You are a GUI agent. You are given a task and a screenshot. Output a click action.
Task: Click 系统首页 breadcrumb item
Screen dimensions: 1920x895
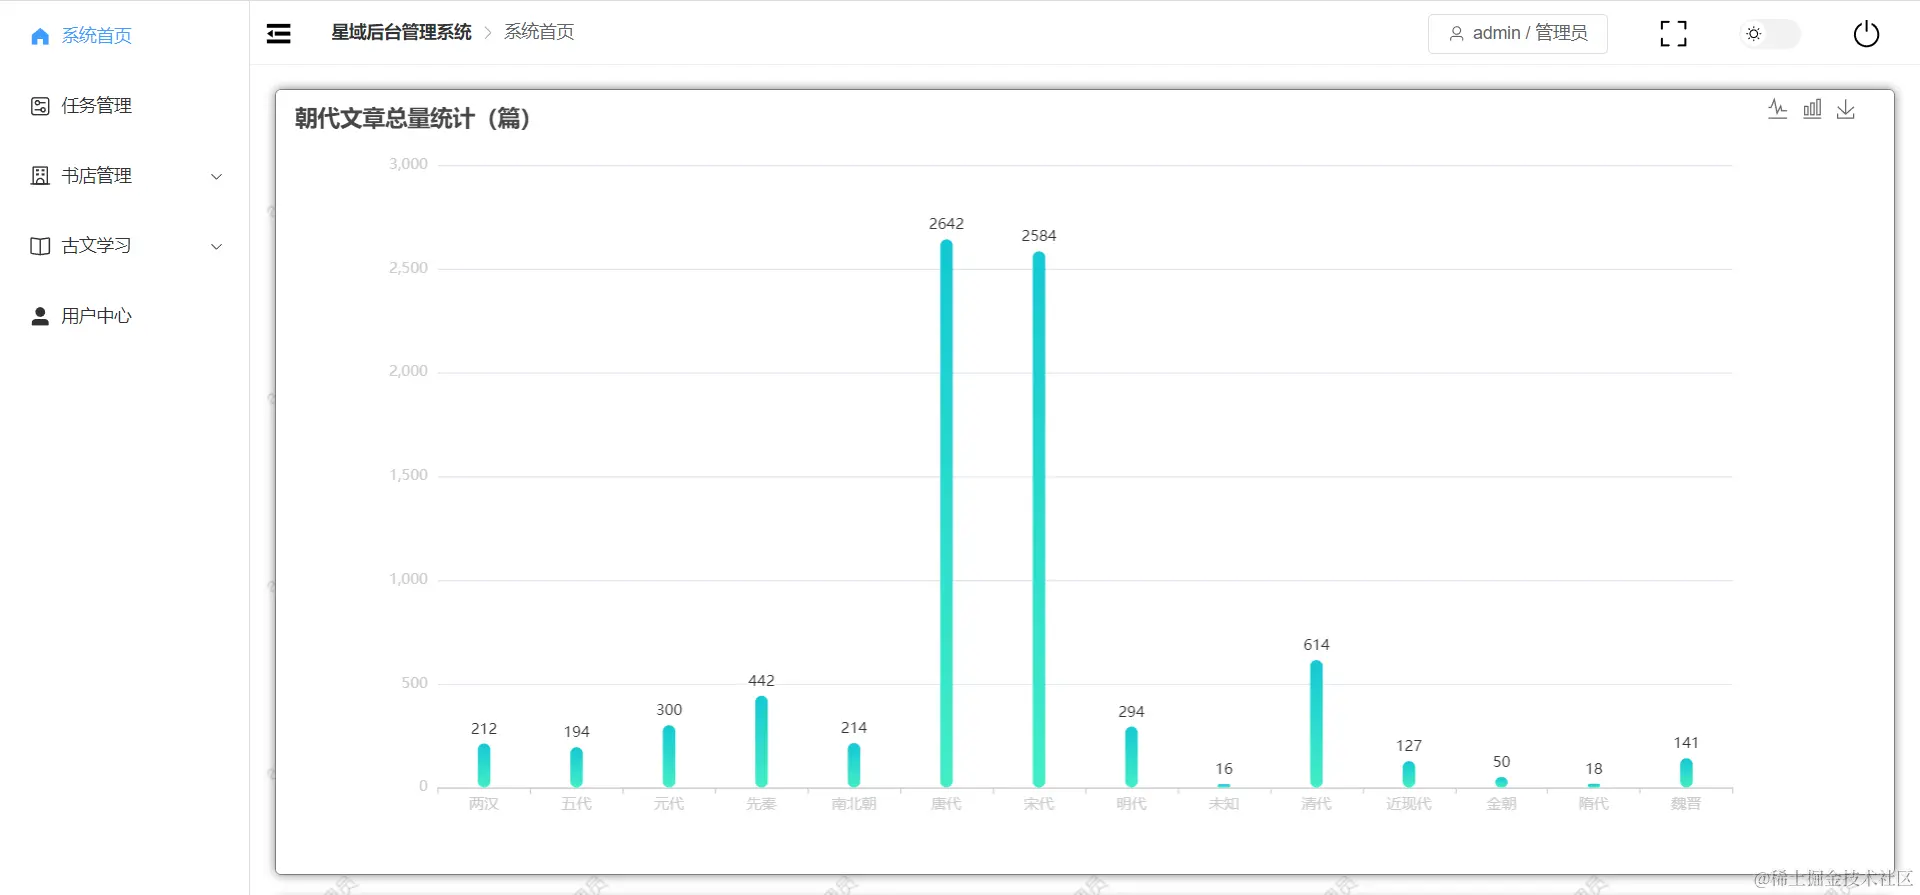pyautogui.click(x=539, y=32)
